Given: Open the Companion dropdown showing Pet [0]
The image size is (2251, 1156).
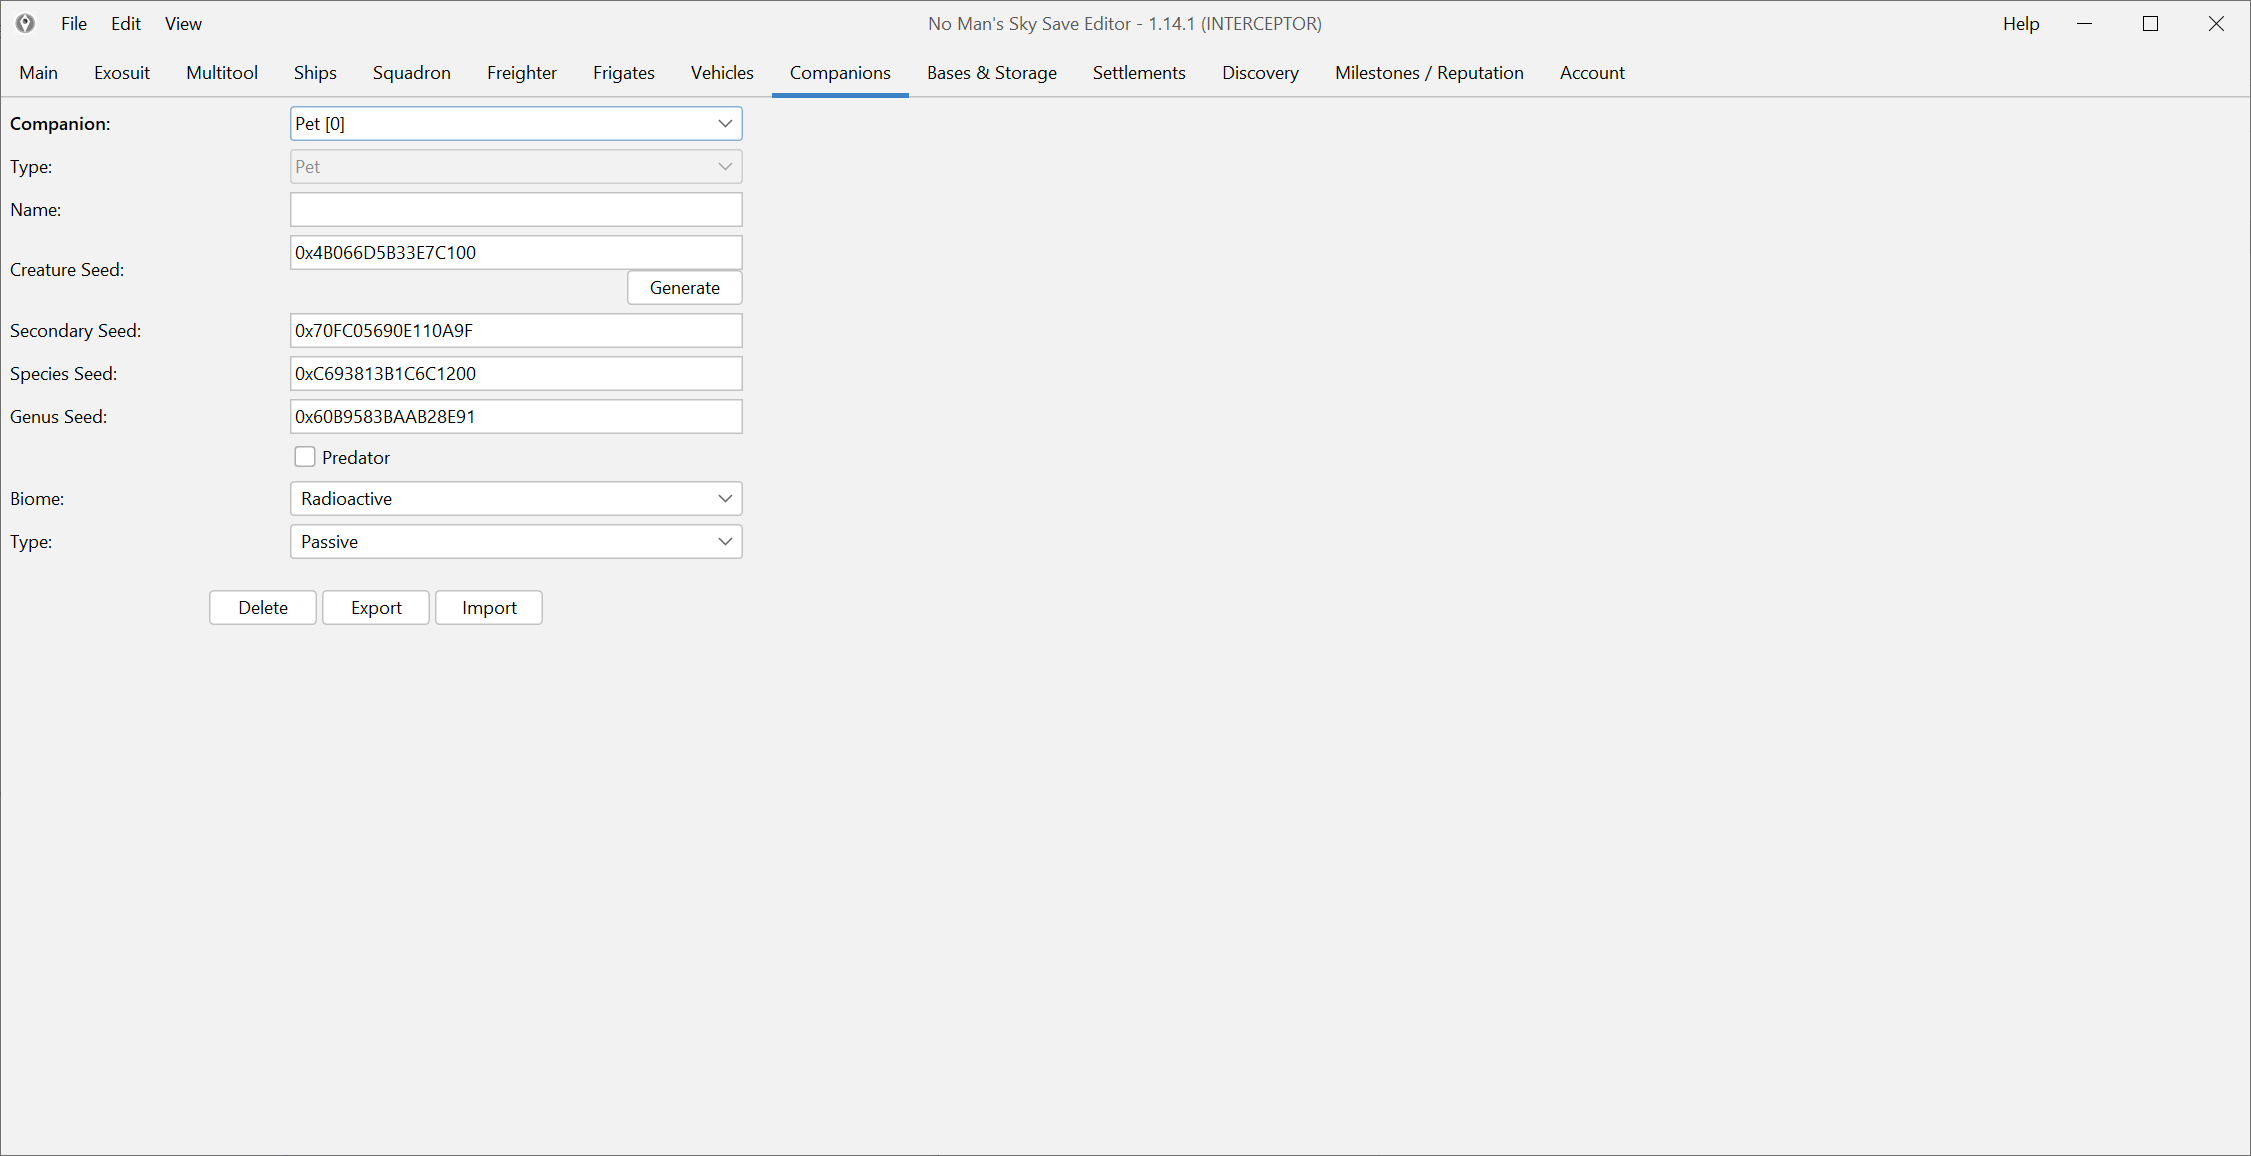Looking at the screenshot, I should pyautogui.click(x=516, y=124).
